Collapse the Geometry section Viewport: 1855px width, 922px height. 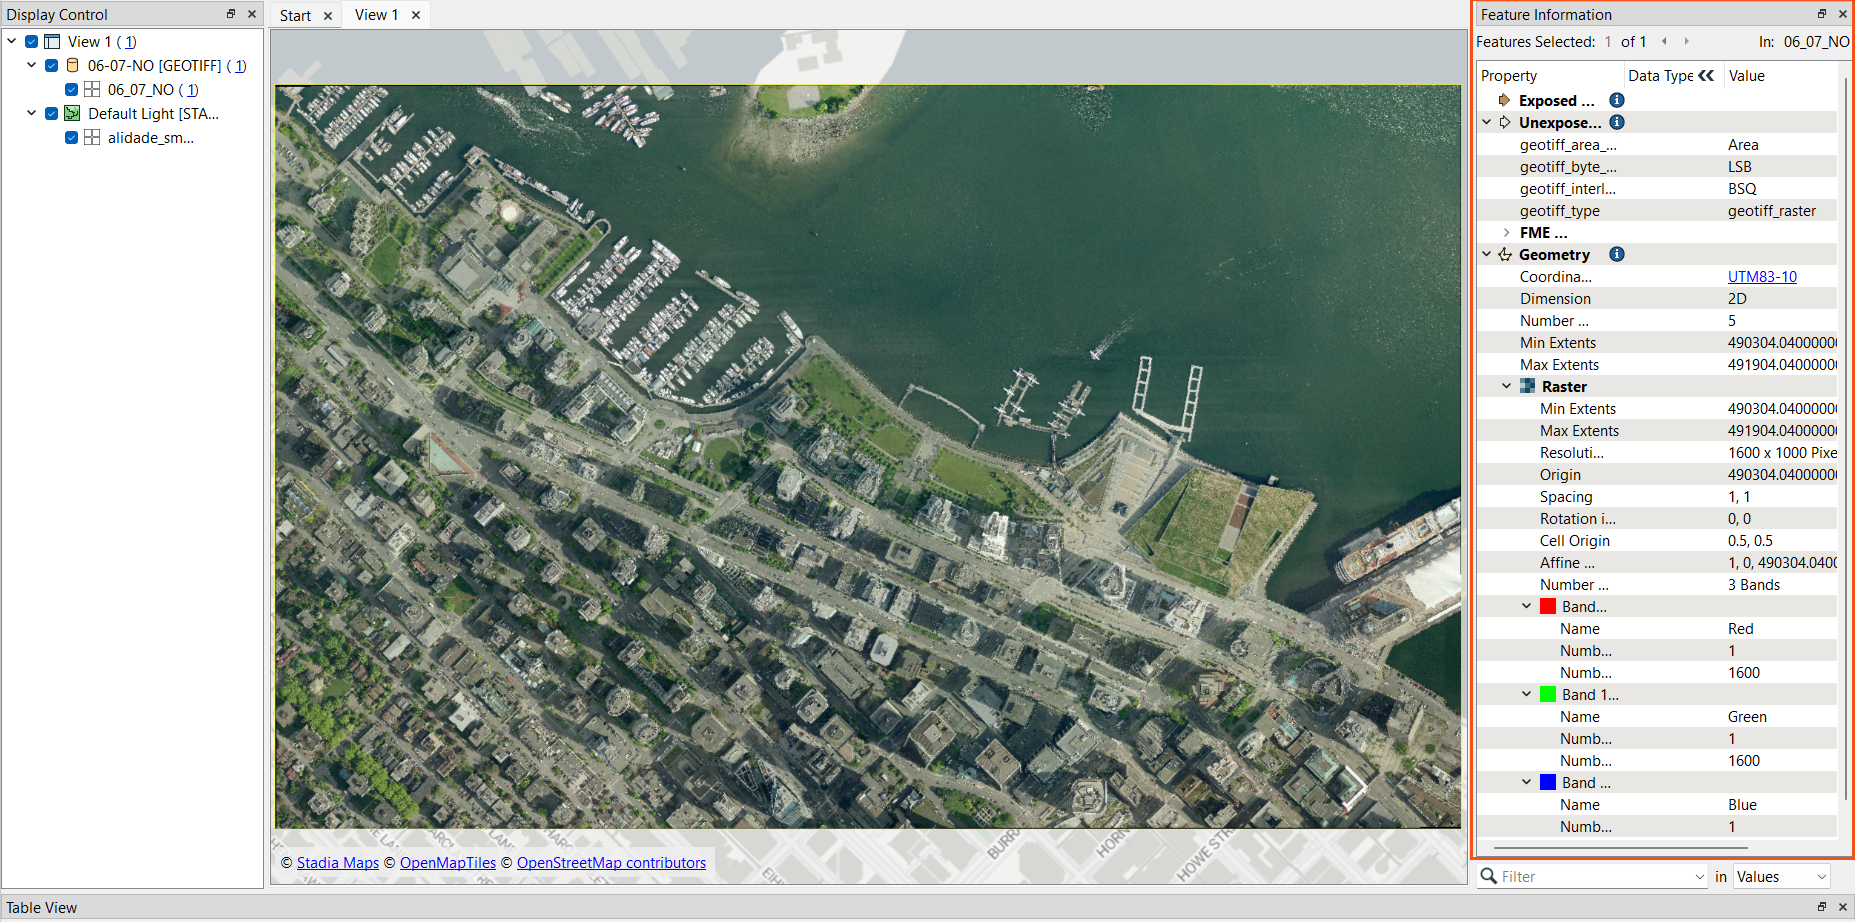point(1487,254)
